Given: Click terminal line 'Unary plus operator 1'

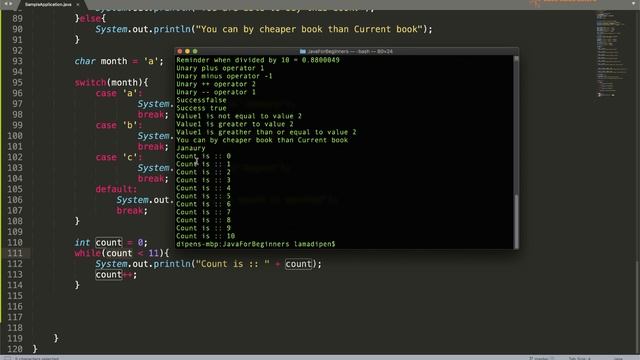Looking at the screenshot, I should (220, 68).
